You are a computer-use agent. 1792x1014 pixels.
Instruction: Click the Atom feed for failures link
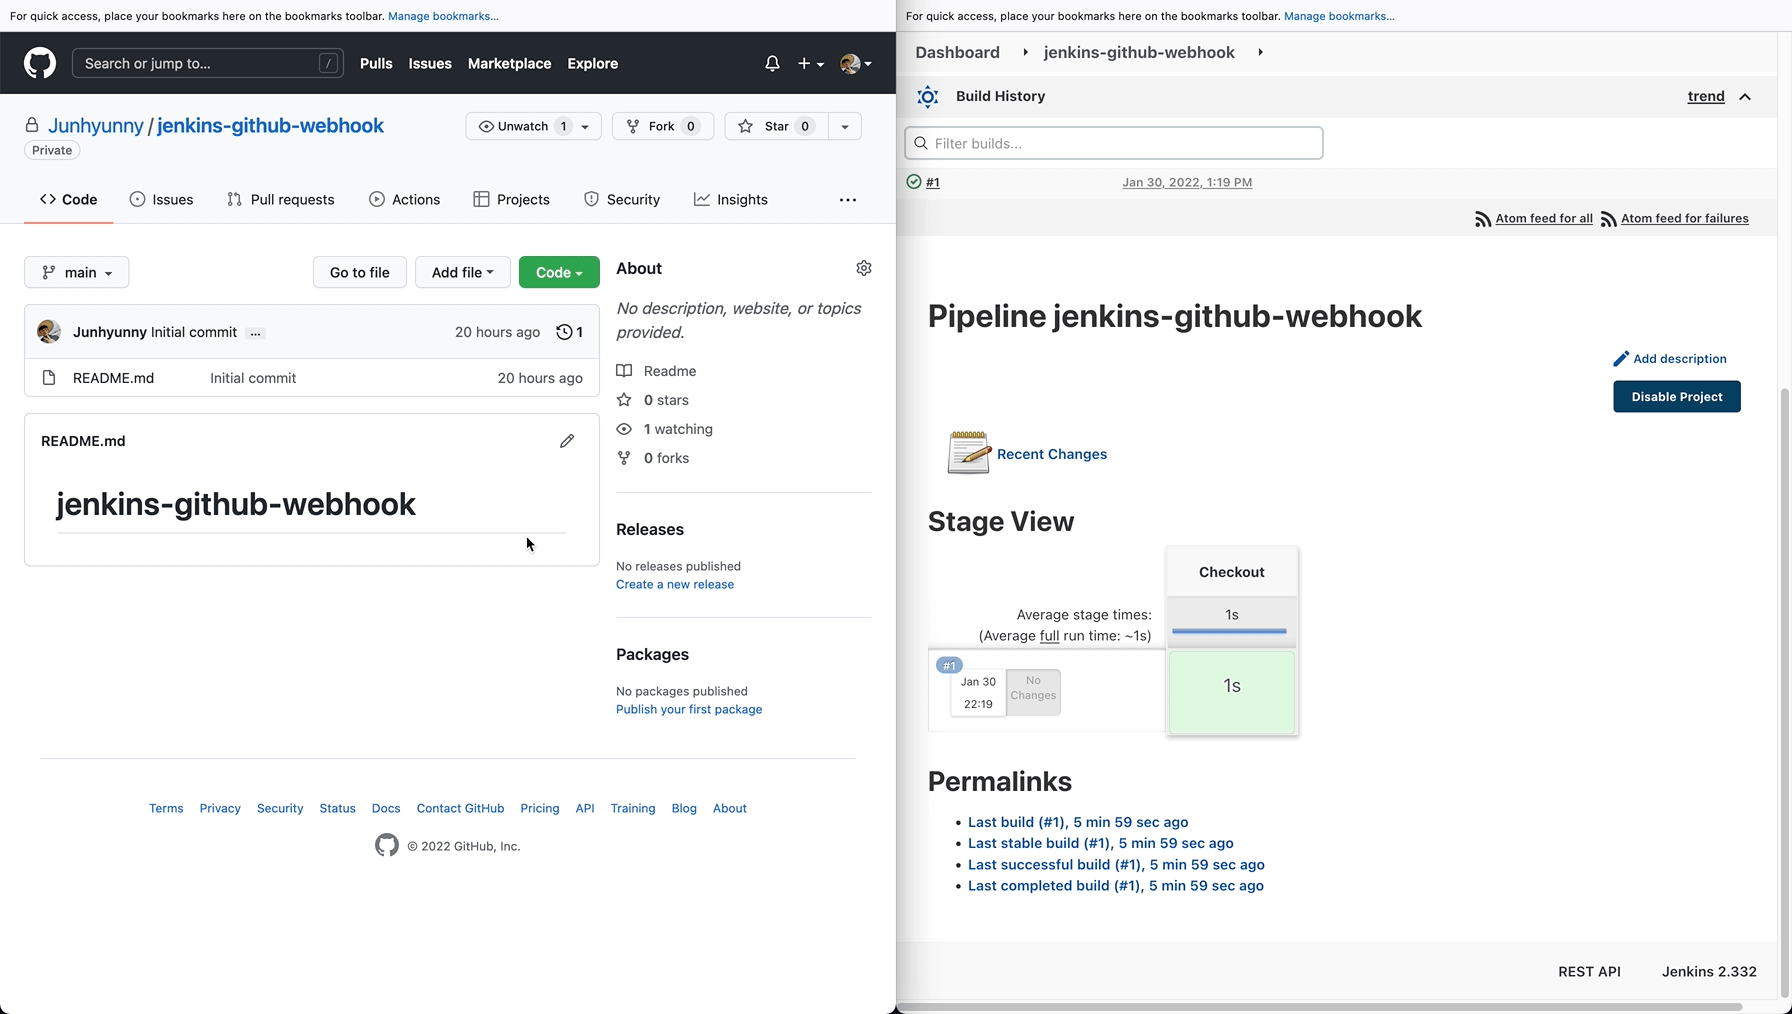coord(1685,218)
